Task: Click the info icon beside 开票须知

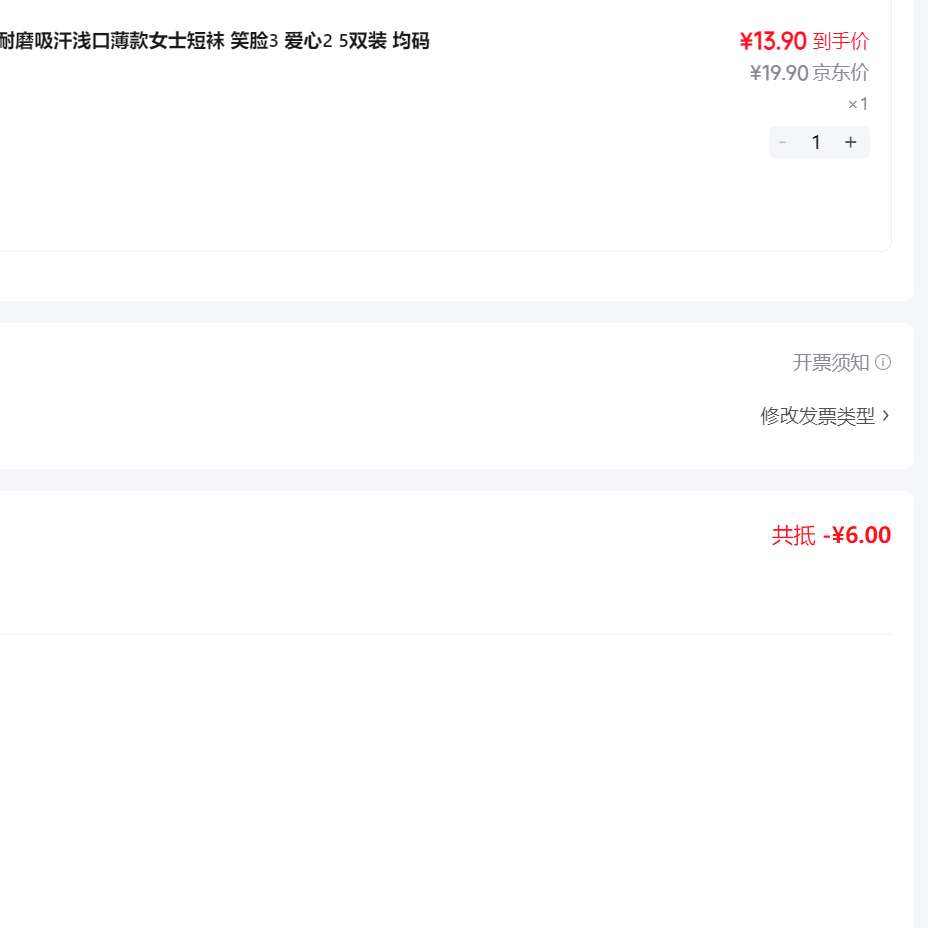Action: point(883,362)
